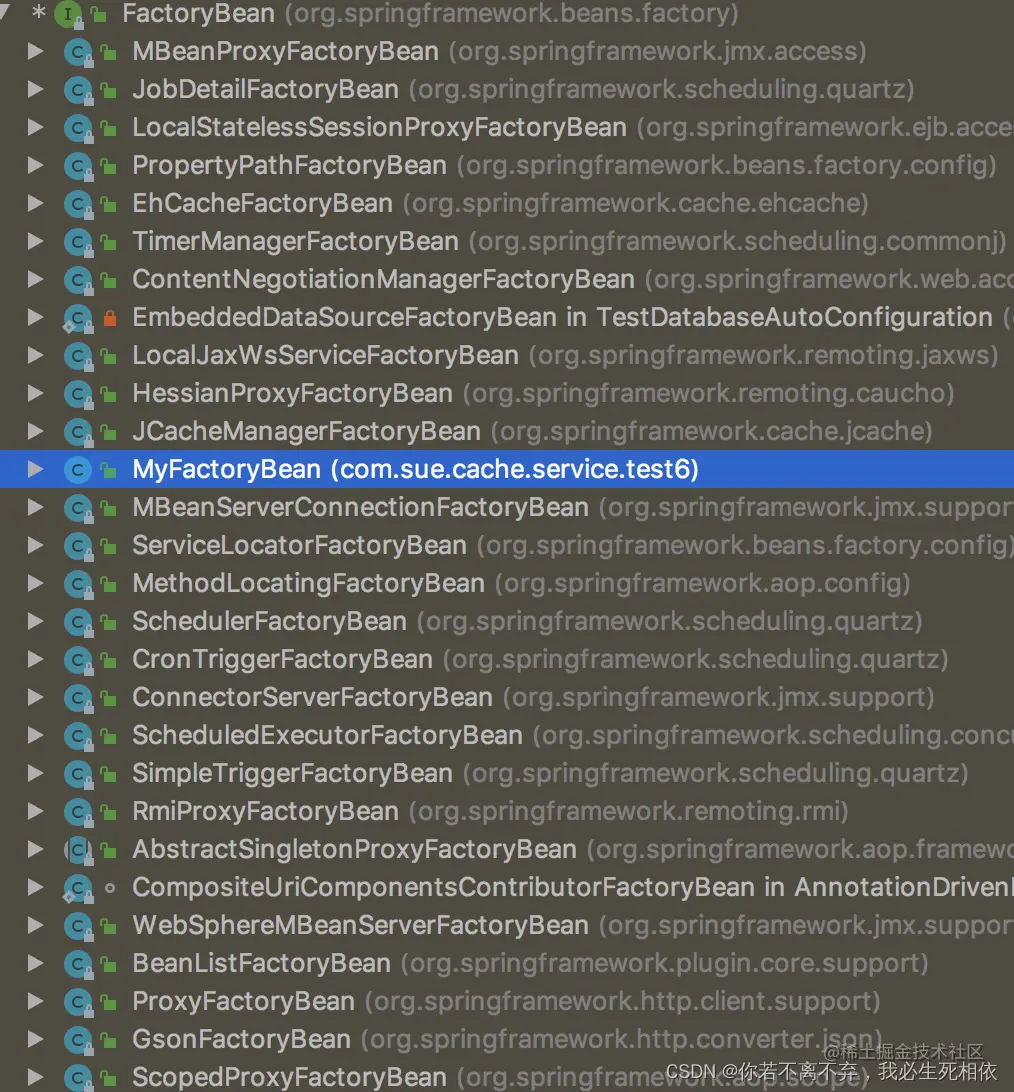Click public visibility icon of JobDetailFactoryBean

coord(108,90)
